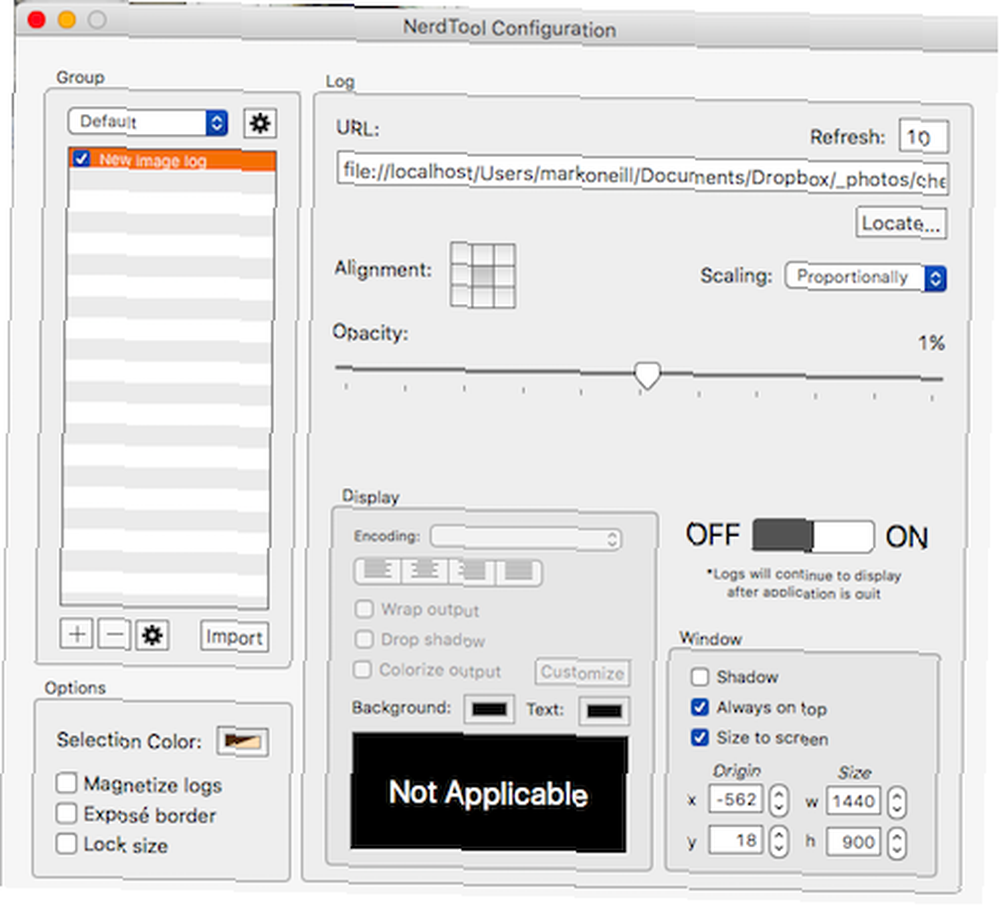Remove the selected log with the minus button

(115, 634)
